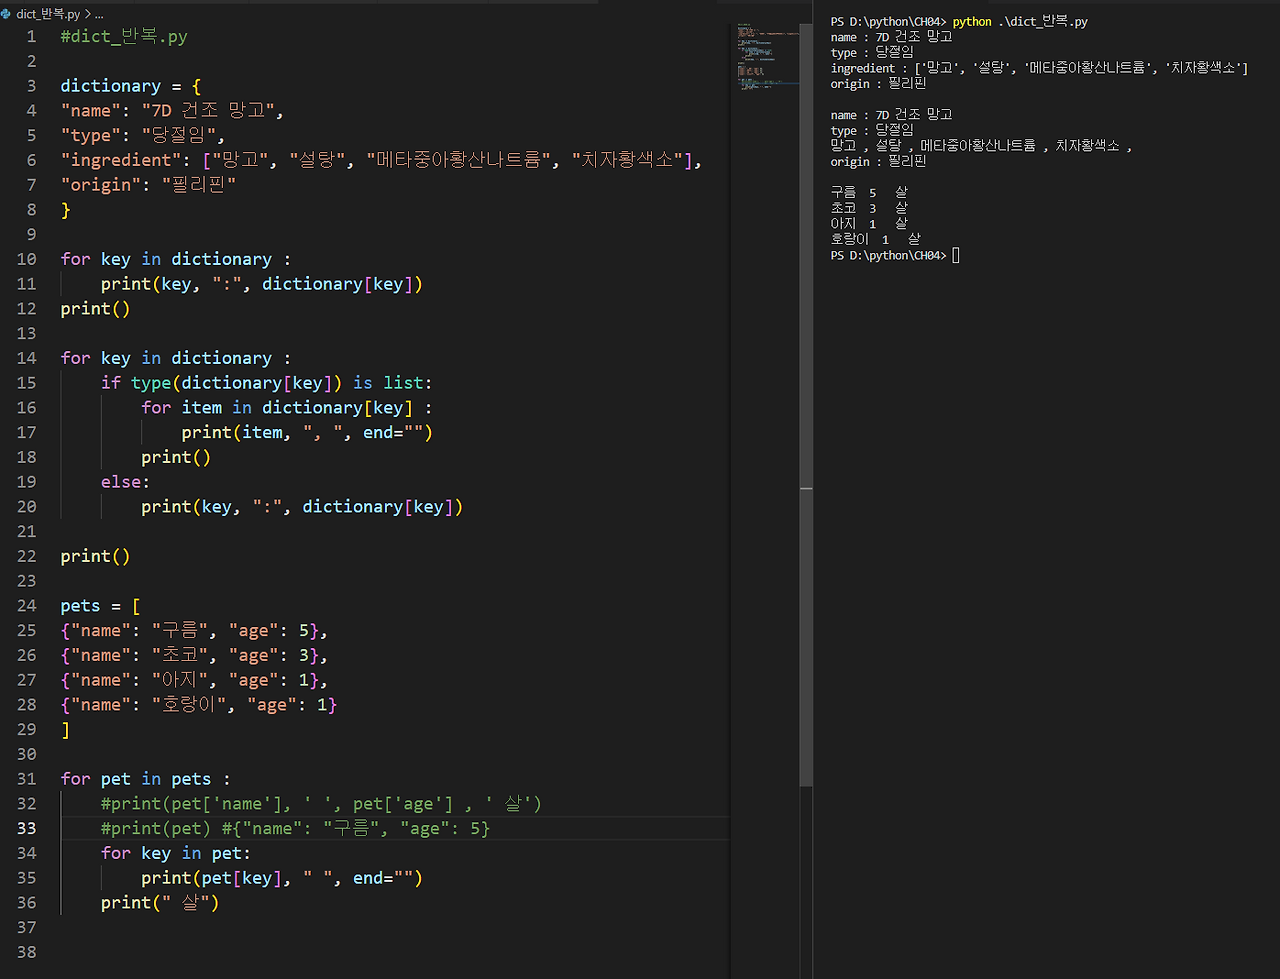Click print(item, ", ", end="") line
The width and height of the screenshot is (1280, 979).
(307, 432)
